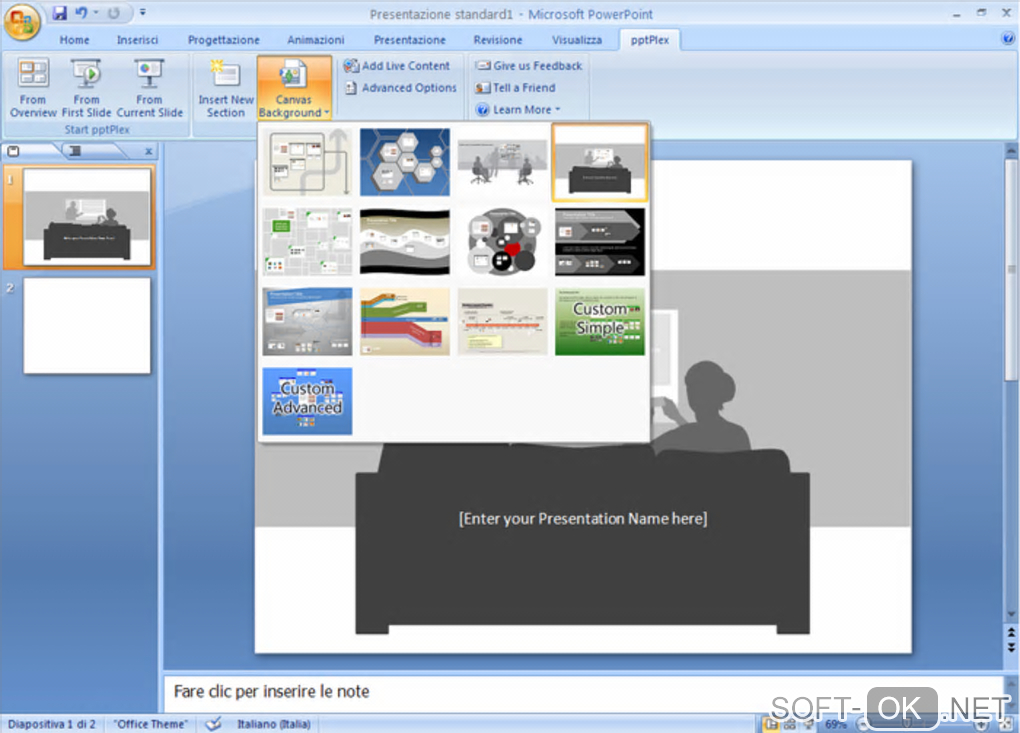Click the vertical scrollbar down arrow
1020x733 pixels.
click(x=1011, y=614)
